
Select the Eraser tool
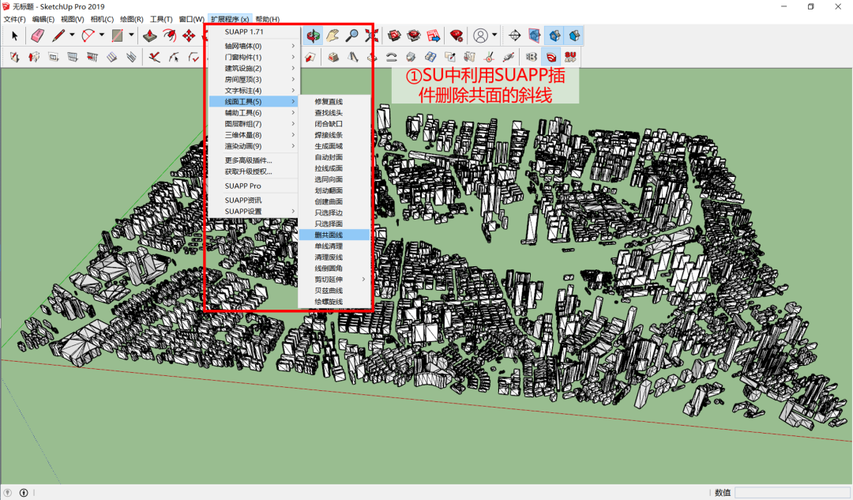pos(37,36)
